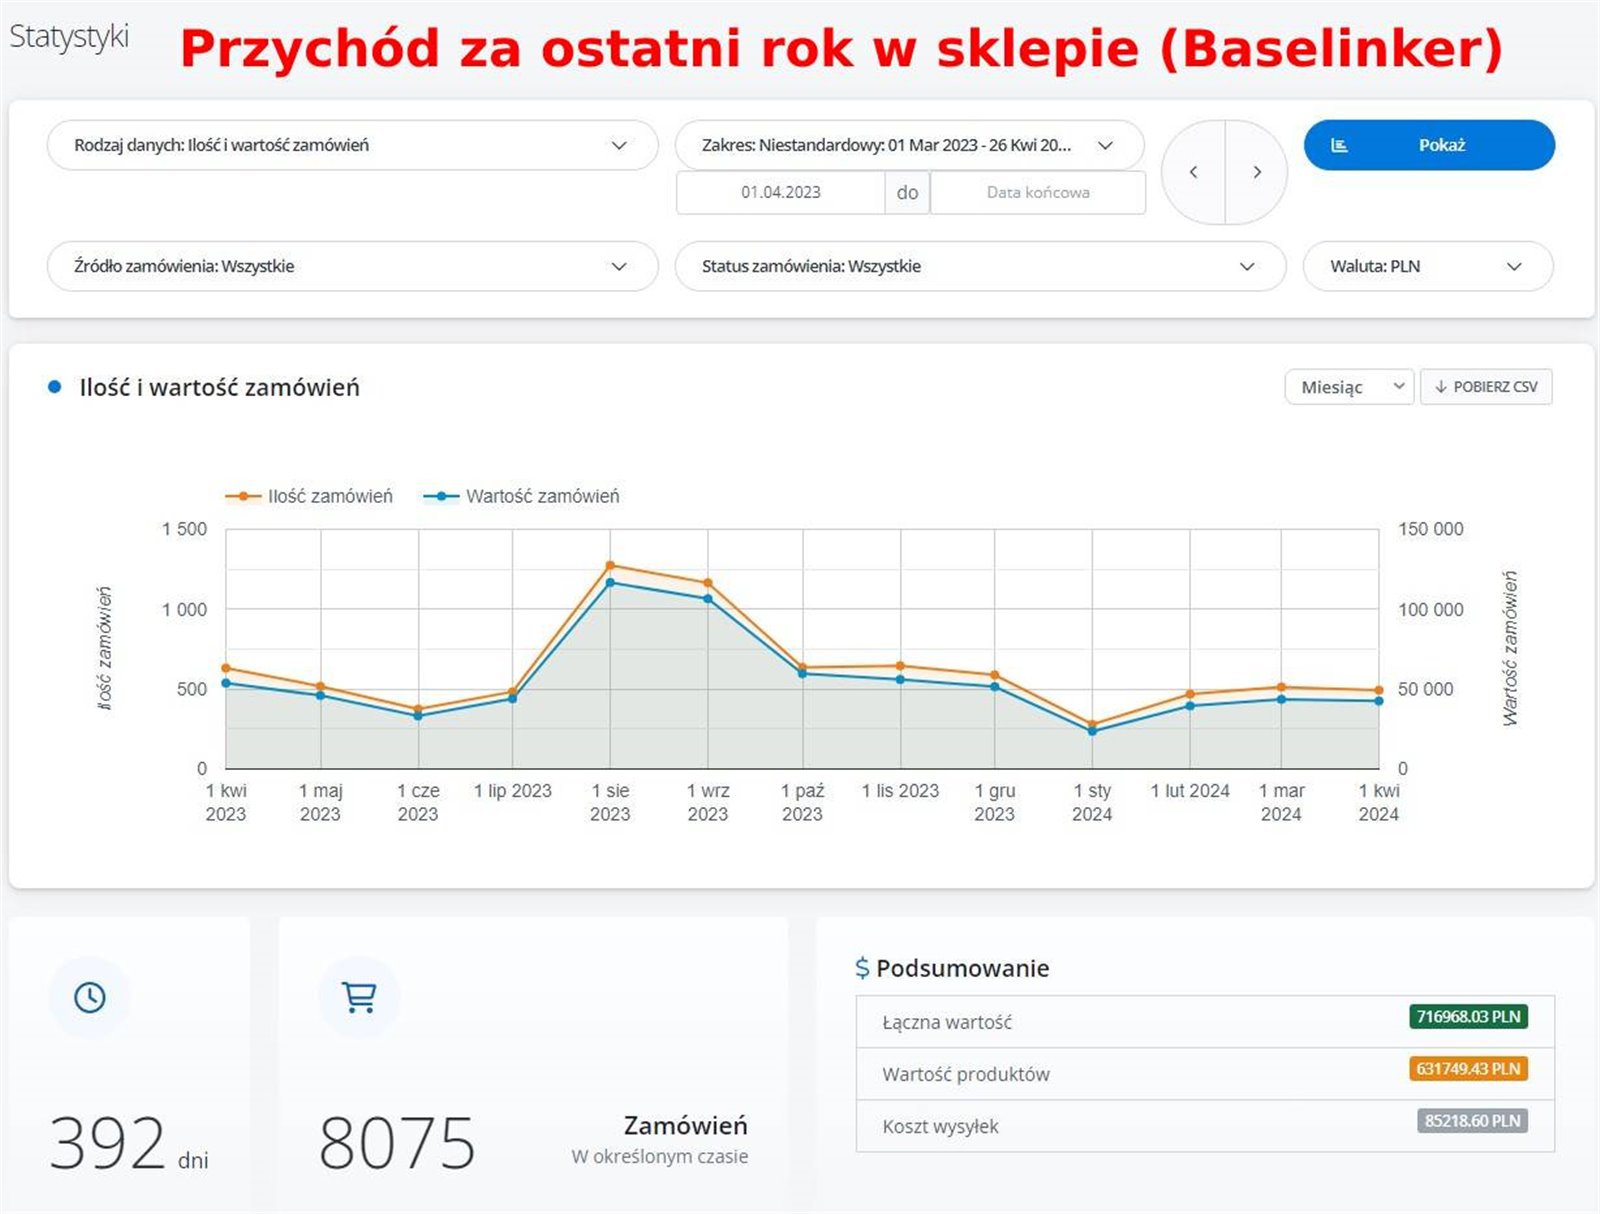Open the Miesiąc grouping selector

(1348, 387)
